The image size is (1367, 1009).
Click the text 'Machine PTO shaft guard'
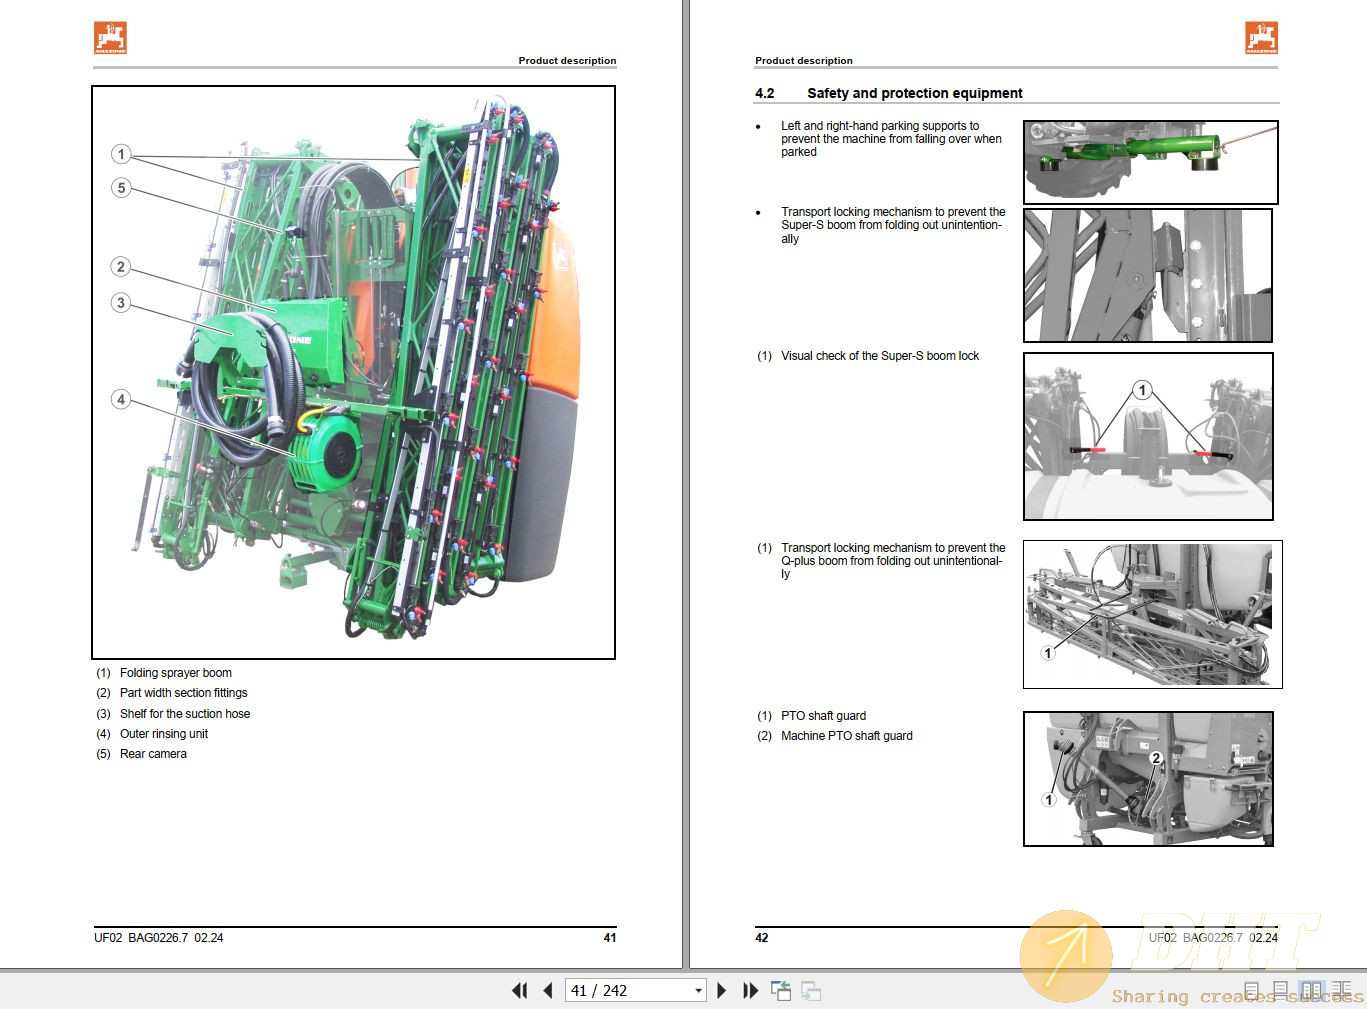tap(847, 736)
